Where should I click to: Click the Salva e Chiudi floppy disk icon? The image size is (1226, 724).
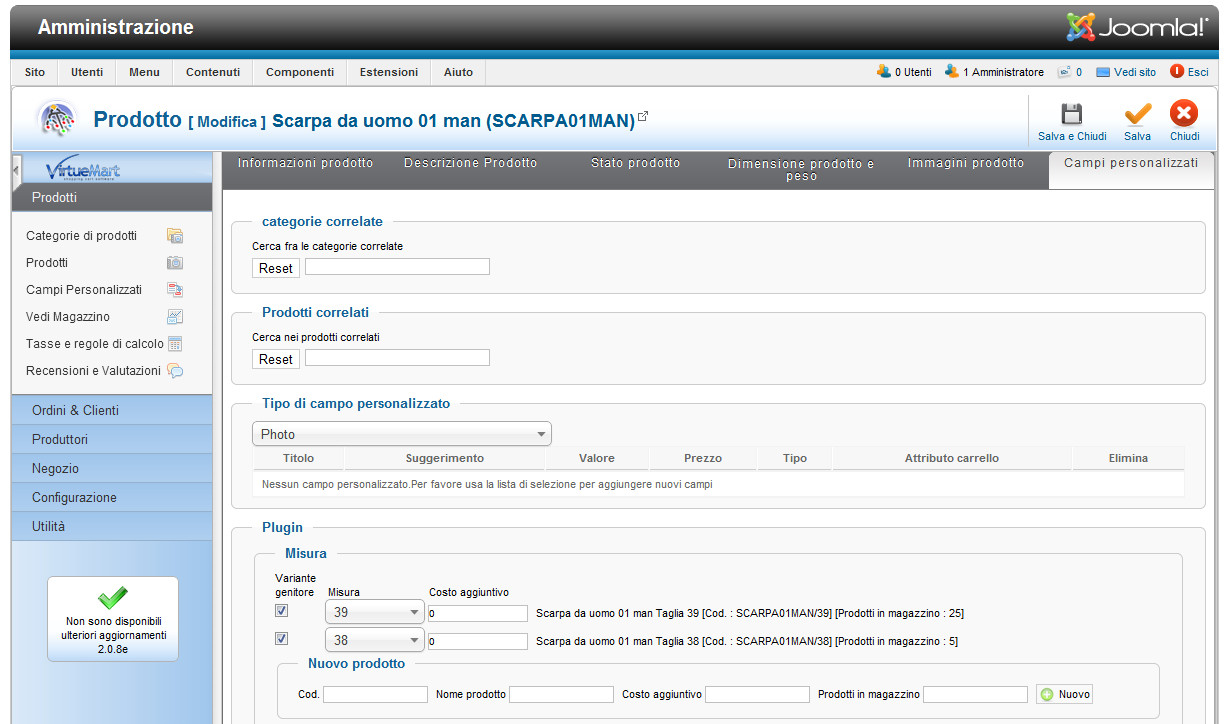[1071, 114]
